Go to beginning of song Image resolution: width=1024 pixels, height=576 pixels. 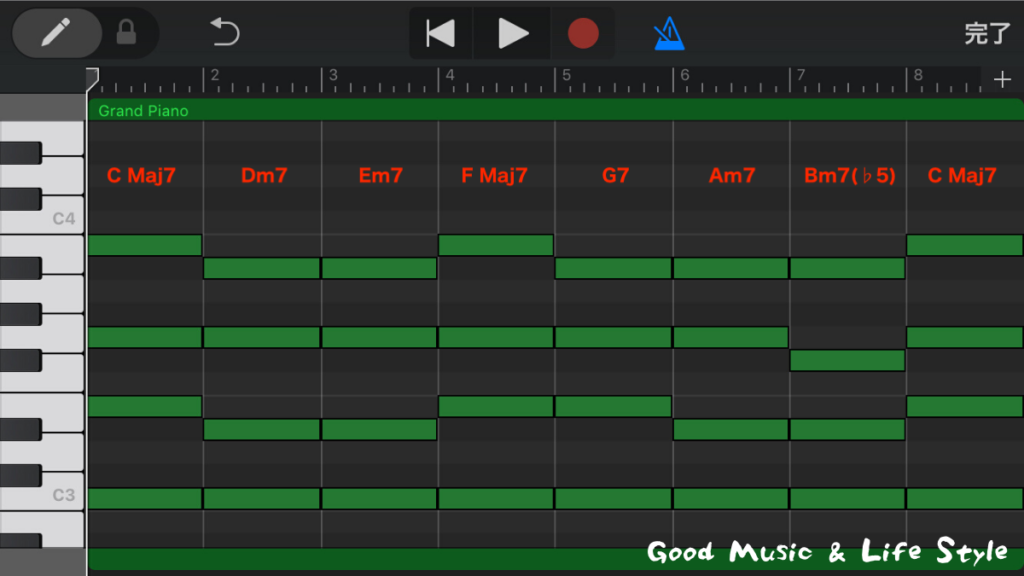coord(441,33)
